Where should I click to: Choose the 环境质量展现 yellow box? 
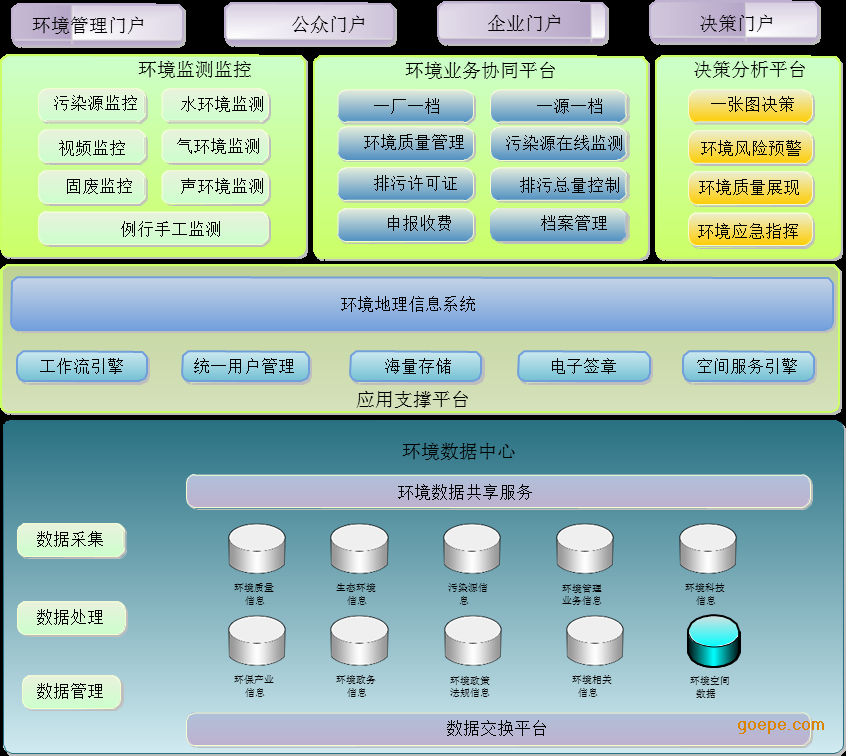(x=751, y=188)
